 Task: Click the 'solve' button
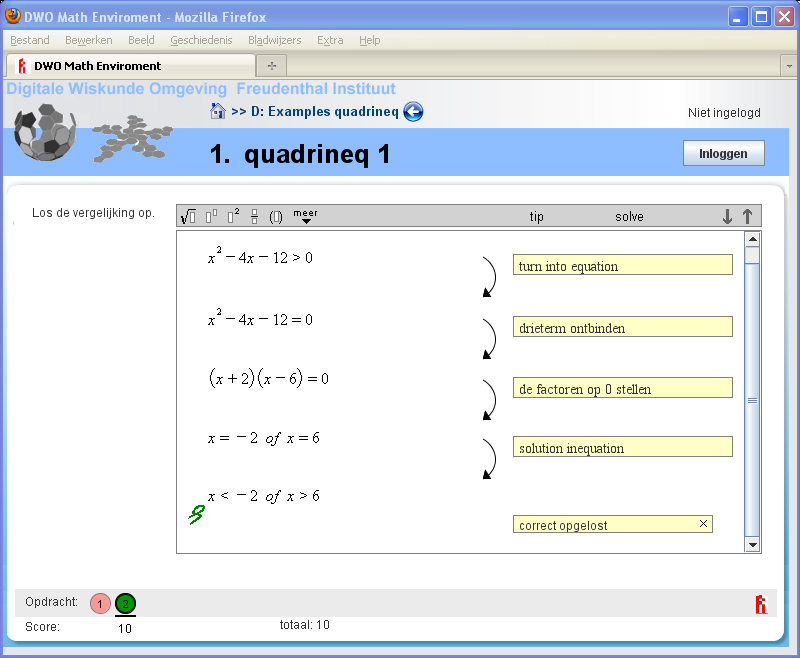tap(629, 217)
